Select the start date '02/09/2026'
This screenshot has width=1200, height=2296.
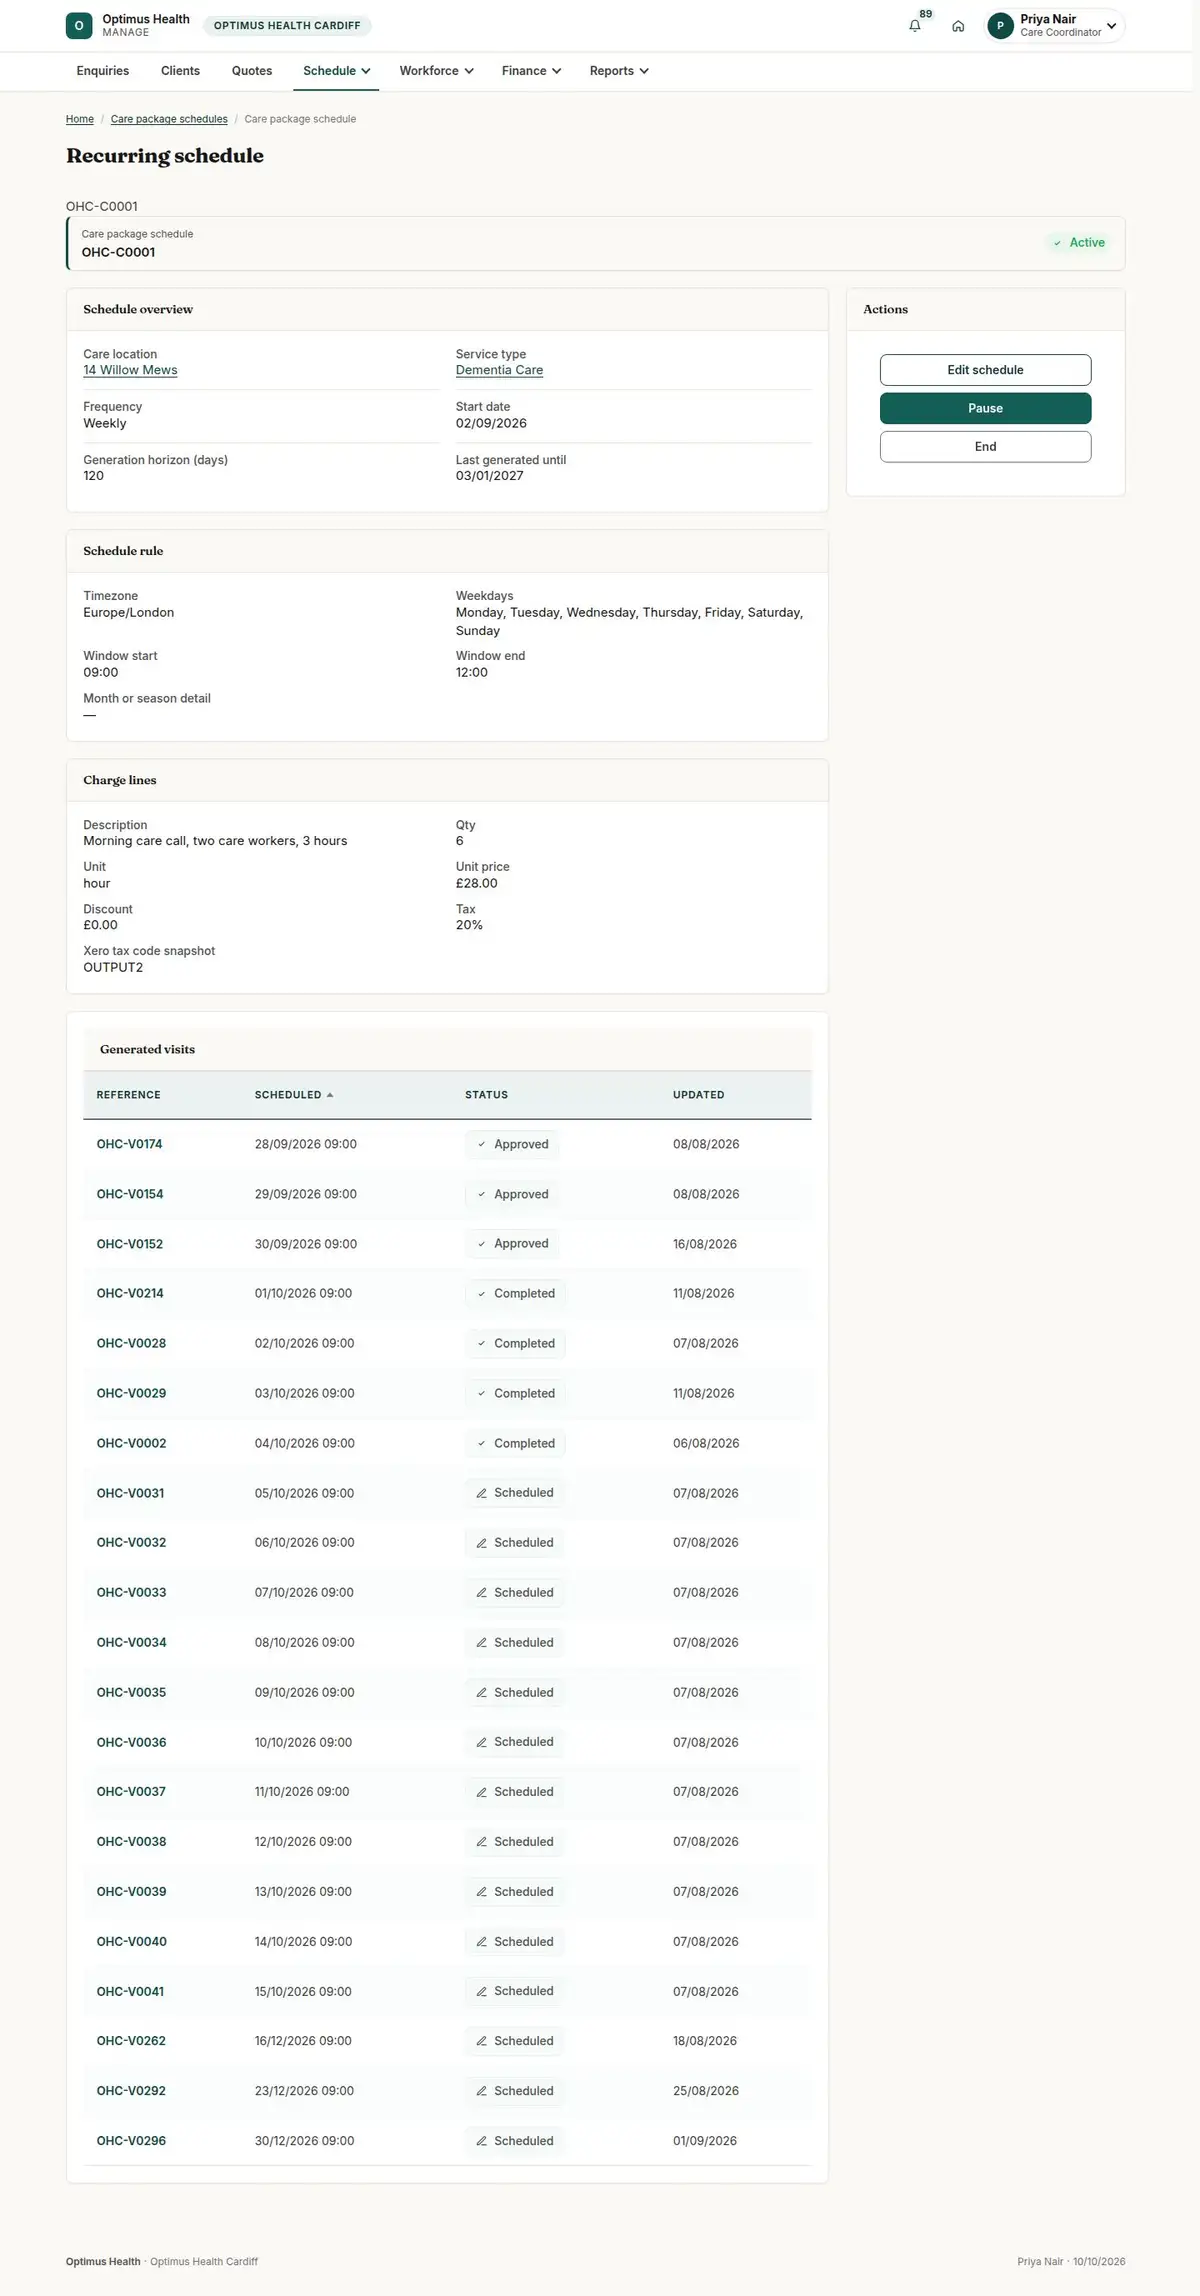point(491,424)
